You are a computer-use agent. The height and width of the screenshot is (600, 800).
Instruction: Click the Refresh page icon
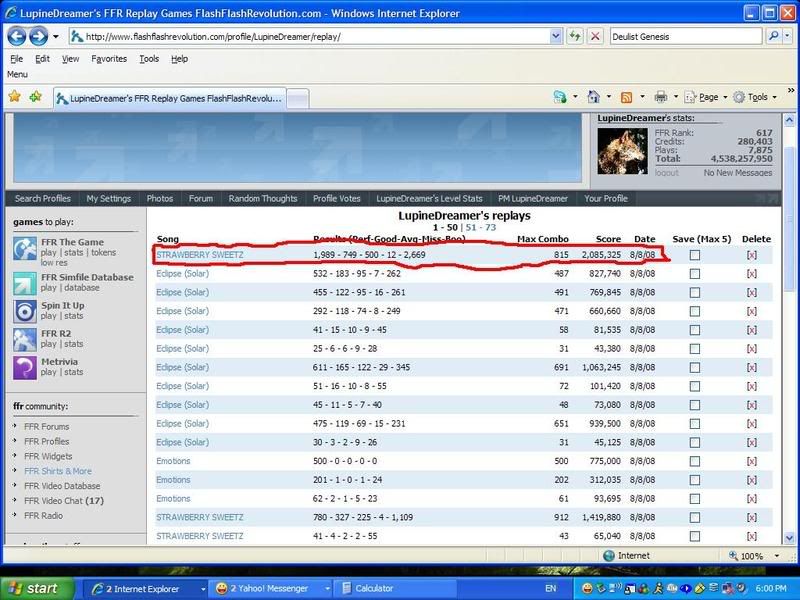point(575,36)
